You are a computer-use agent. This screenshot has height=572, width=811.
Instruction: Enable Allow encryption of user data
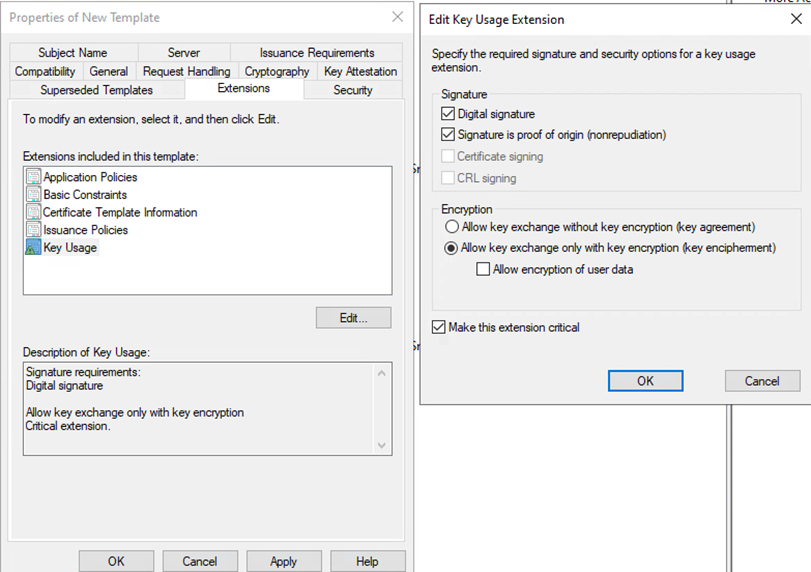(x=484, y=269)
